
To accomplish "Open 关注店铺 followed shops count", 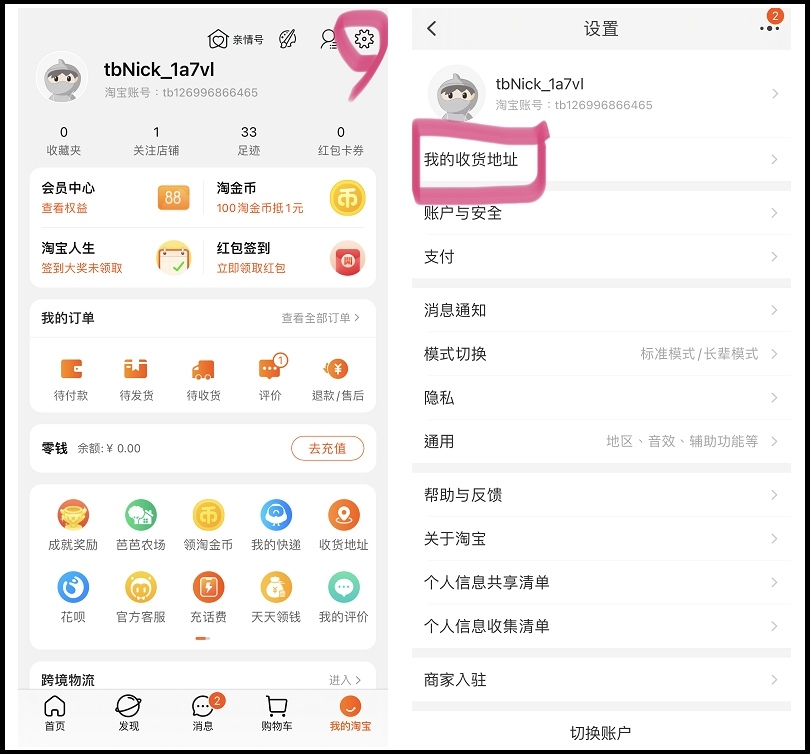I will [x=156, y=141].
